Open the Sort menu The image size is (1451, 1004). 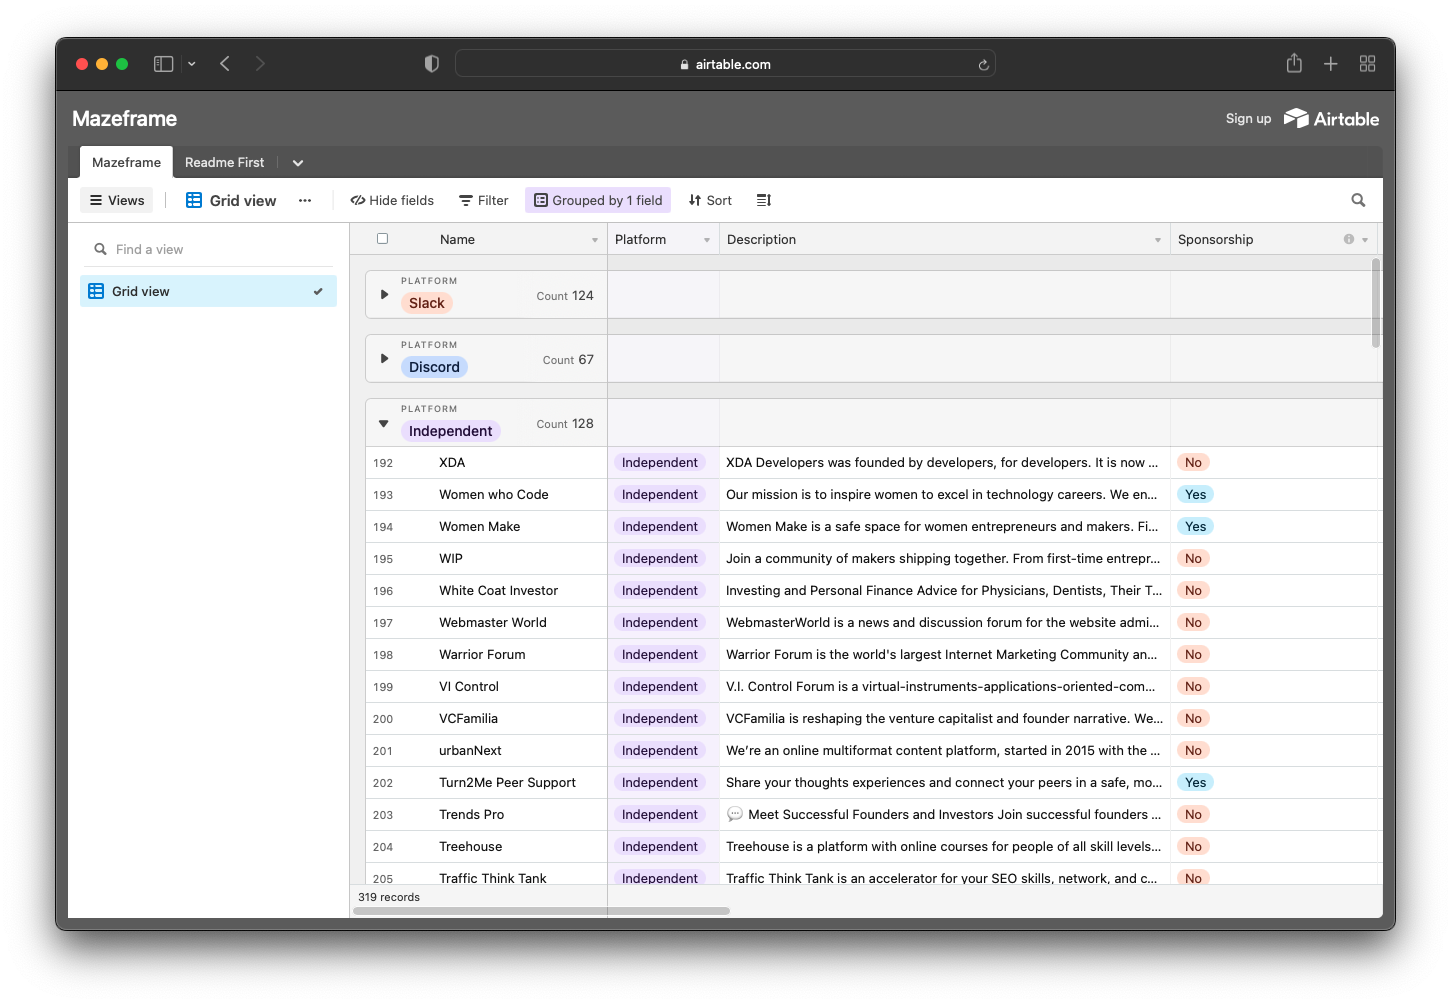pos(710,200)
